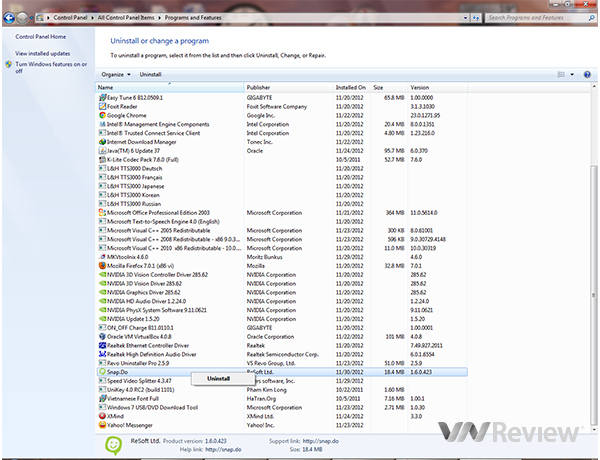Select Microsoft Visual C++ 2005 Redistributable
This screenshot has height=460, width=600.
(x=282, y=230)
